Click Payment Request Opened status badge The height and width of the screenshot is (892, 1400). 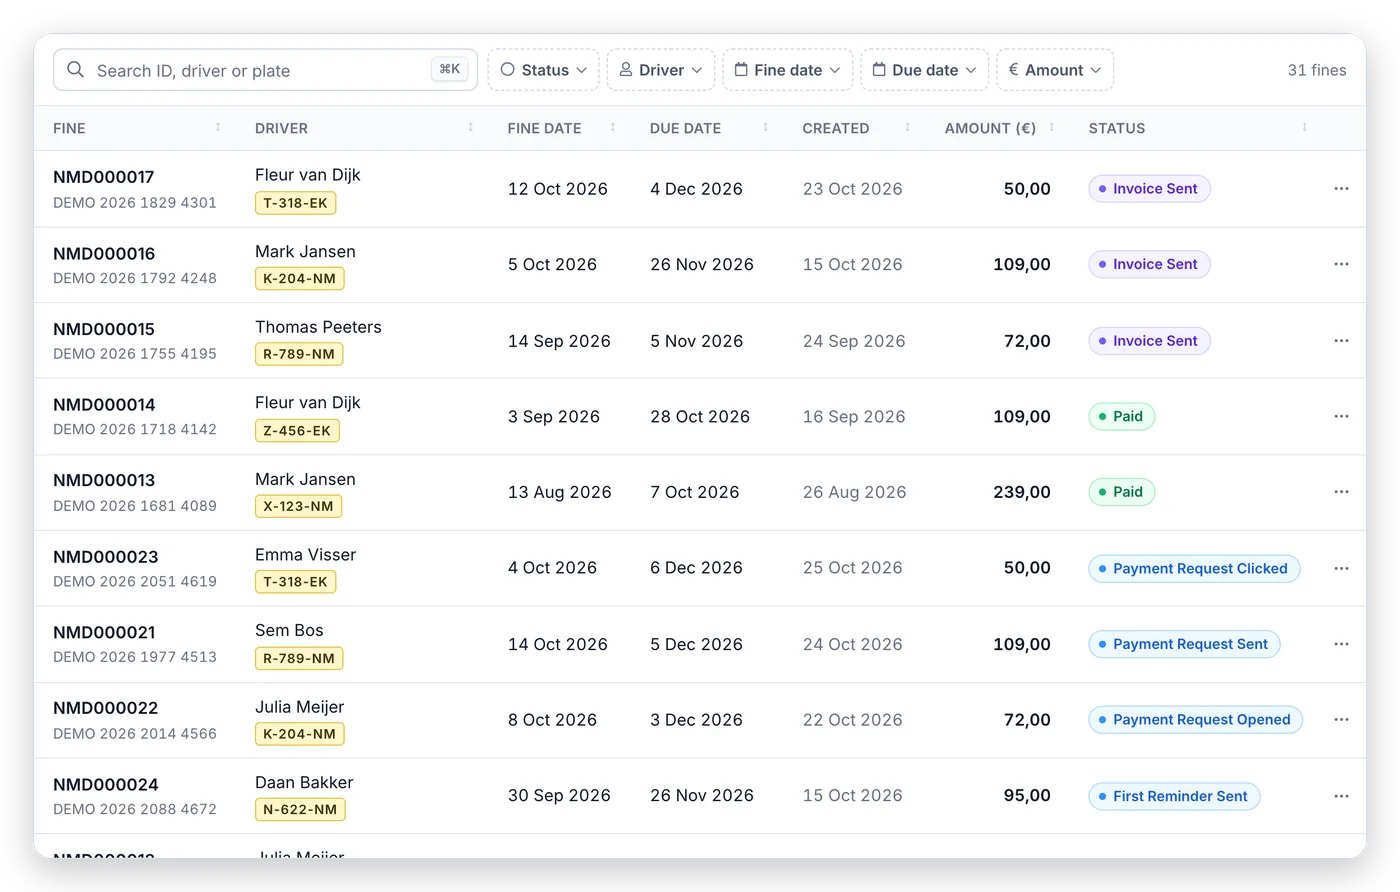click(x=1196, y=720)
